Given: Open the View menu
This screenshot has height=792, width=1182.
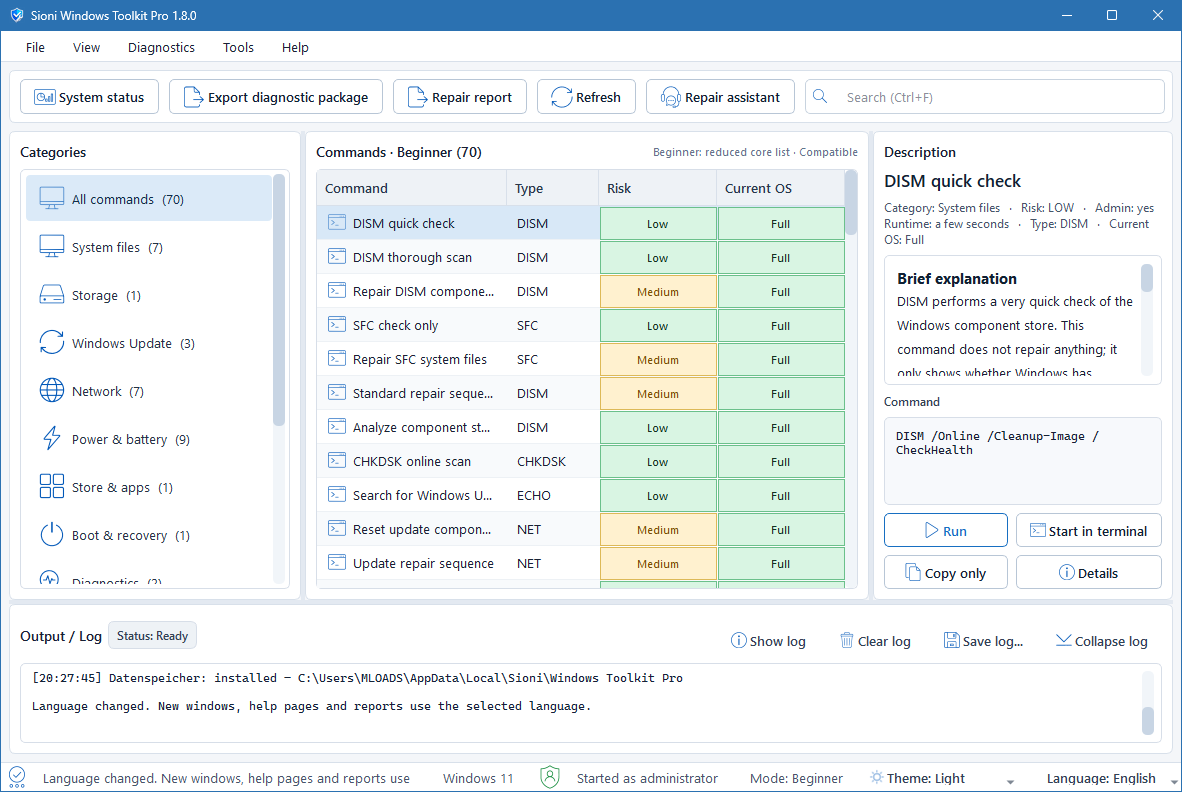Looking at the screenshot, I should pos(87,47).
